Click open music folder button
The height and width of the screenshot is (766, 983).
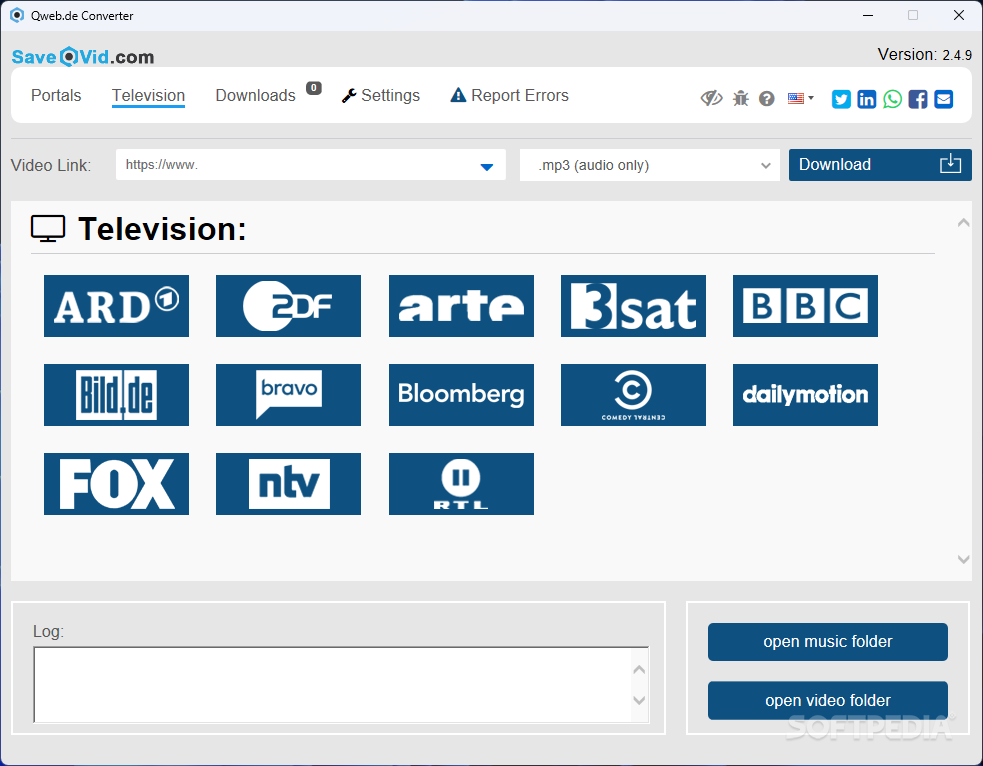(x=828, y=641)
